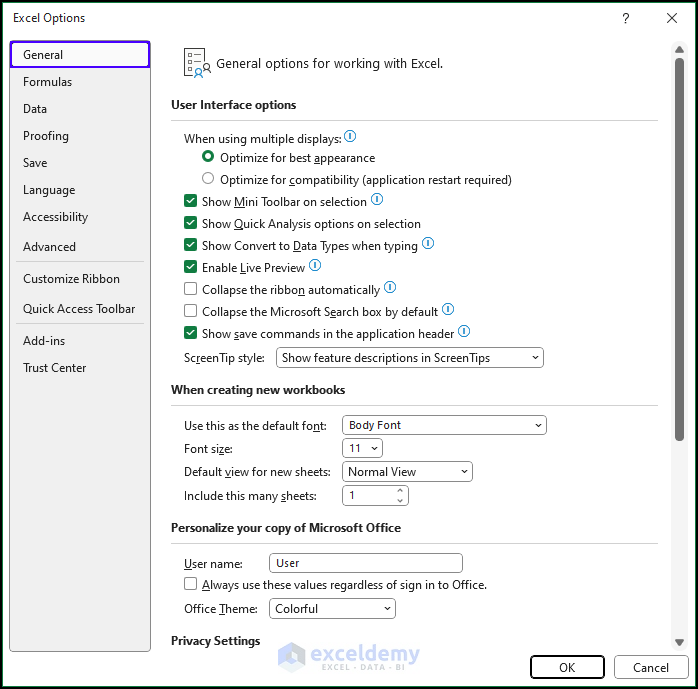This screenshot has width=698, height=689.
Task: Click info icon beside Collapse the ribbon automatically
Action: (390, 287)
